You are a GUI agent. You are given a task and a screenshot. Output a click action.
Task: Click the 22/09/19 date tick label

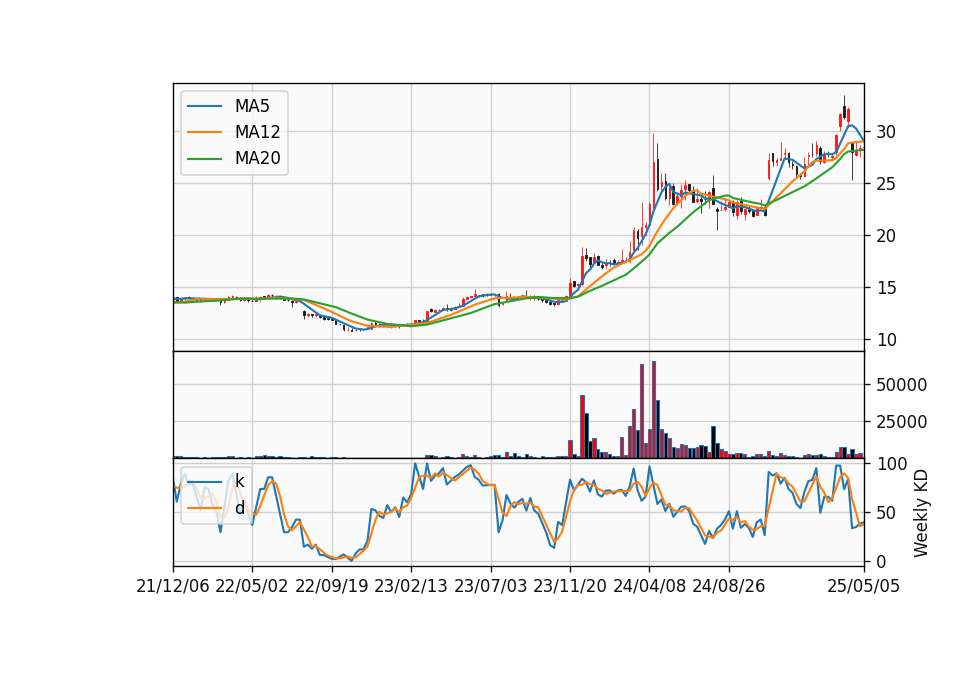pyautogui.click(x=332, y=587)
